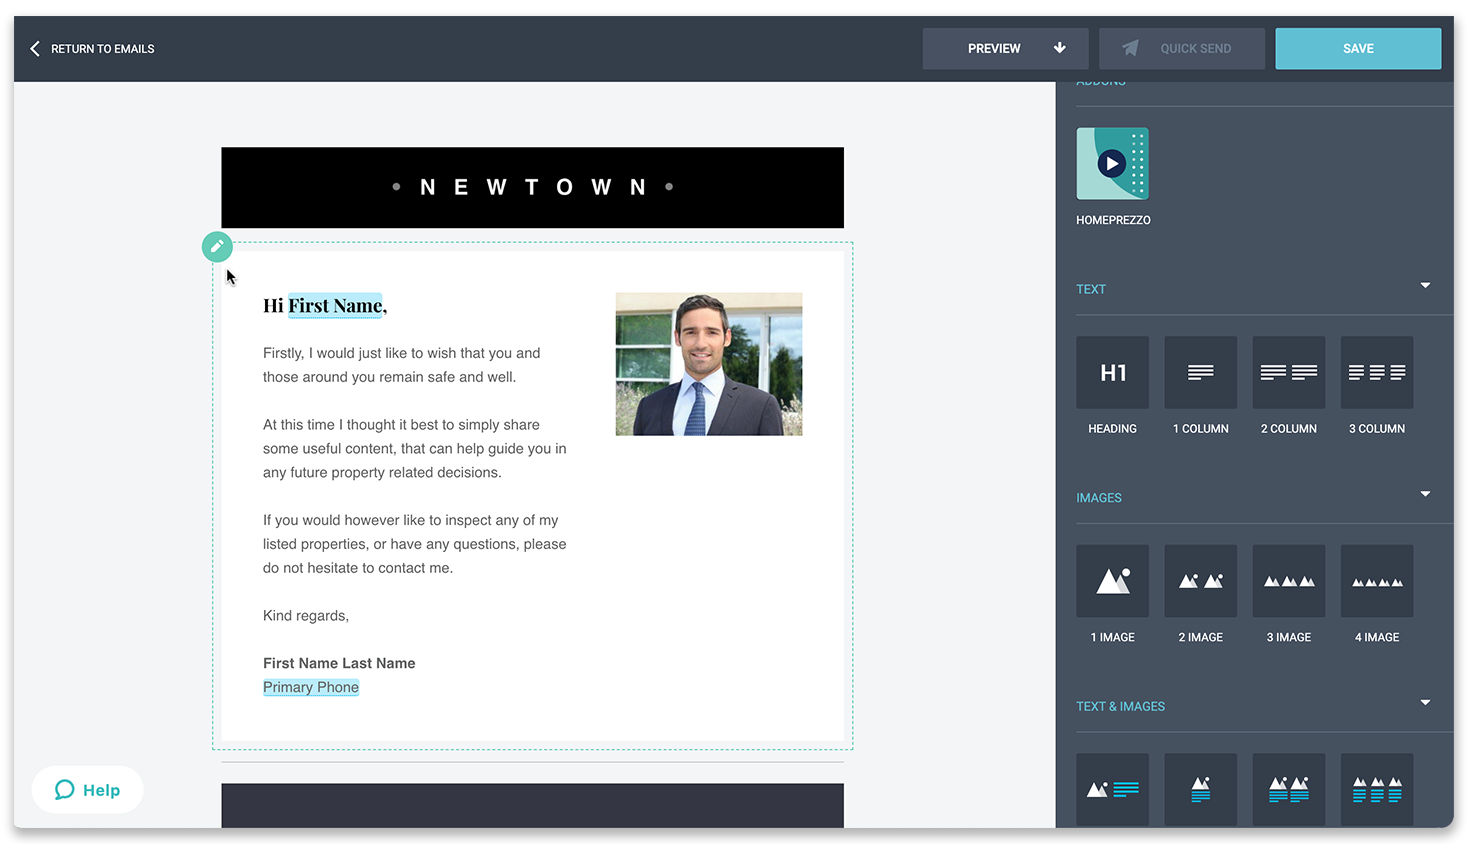Screen dimensions: 1469x844
Task: Add the HomePrezzo addon block
Action: point(1112,164)
